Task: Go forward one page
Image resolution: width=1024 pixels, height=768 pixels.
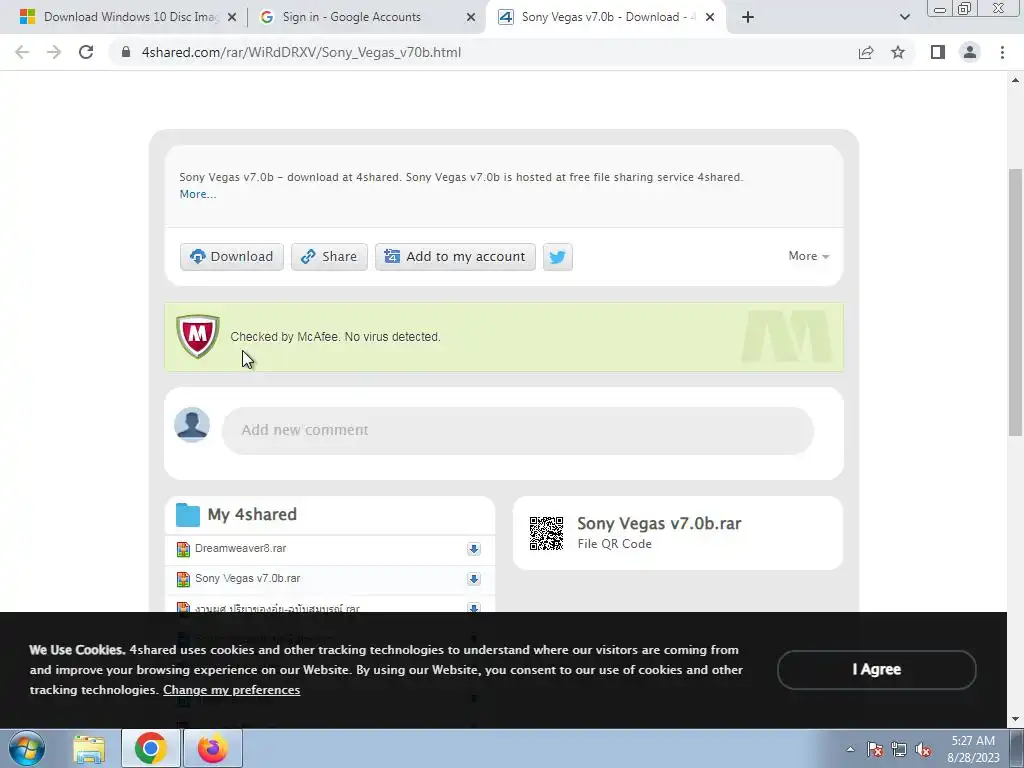Action: pyautogui.click(x=54, y=52)
